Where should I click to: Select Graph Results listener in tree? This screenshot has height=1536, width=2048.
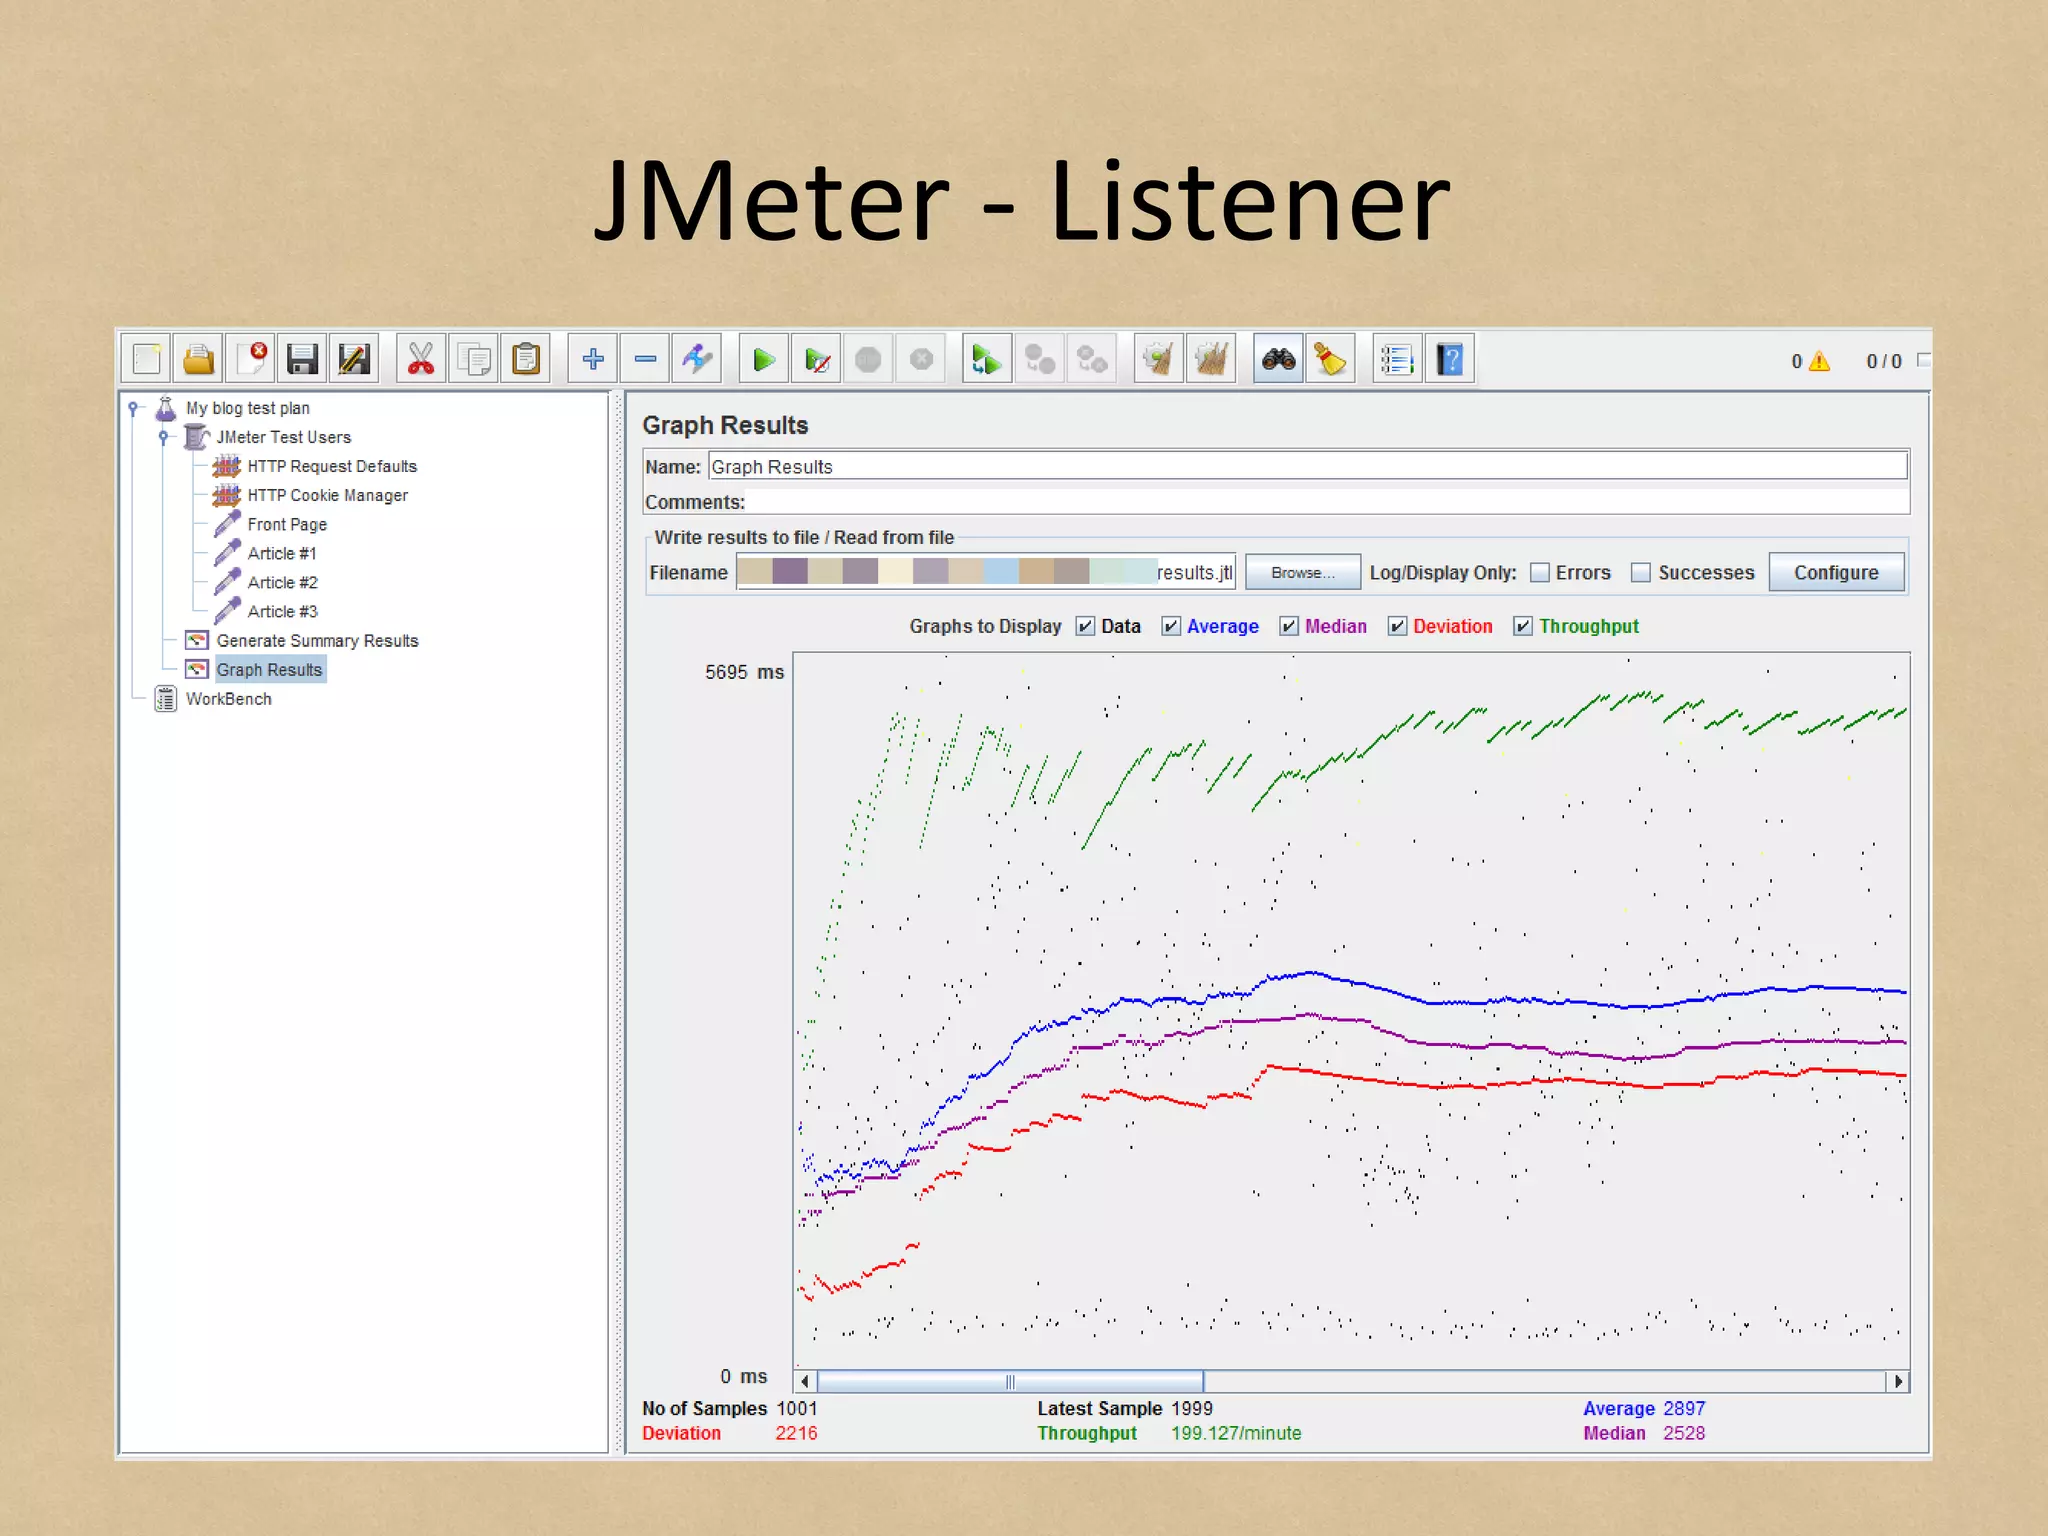[269, 669]
